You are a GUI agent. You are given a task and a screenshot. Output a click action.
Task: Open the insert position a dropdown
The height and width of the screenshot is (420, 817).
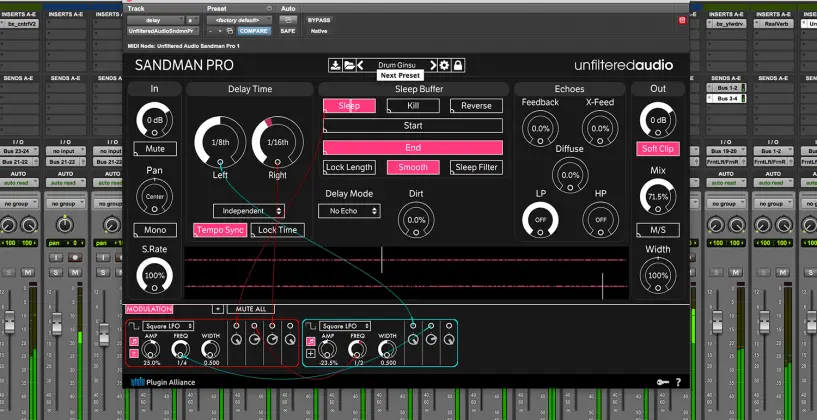tap(193, 20)
